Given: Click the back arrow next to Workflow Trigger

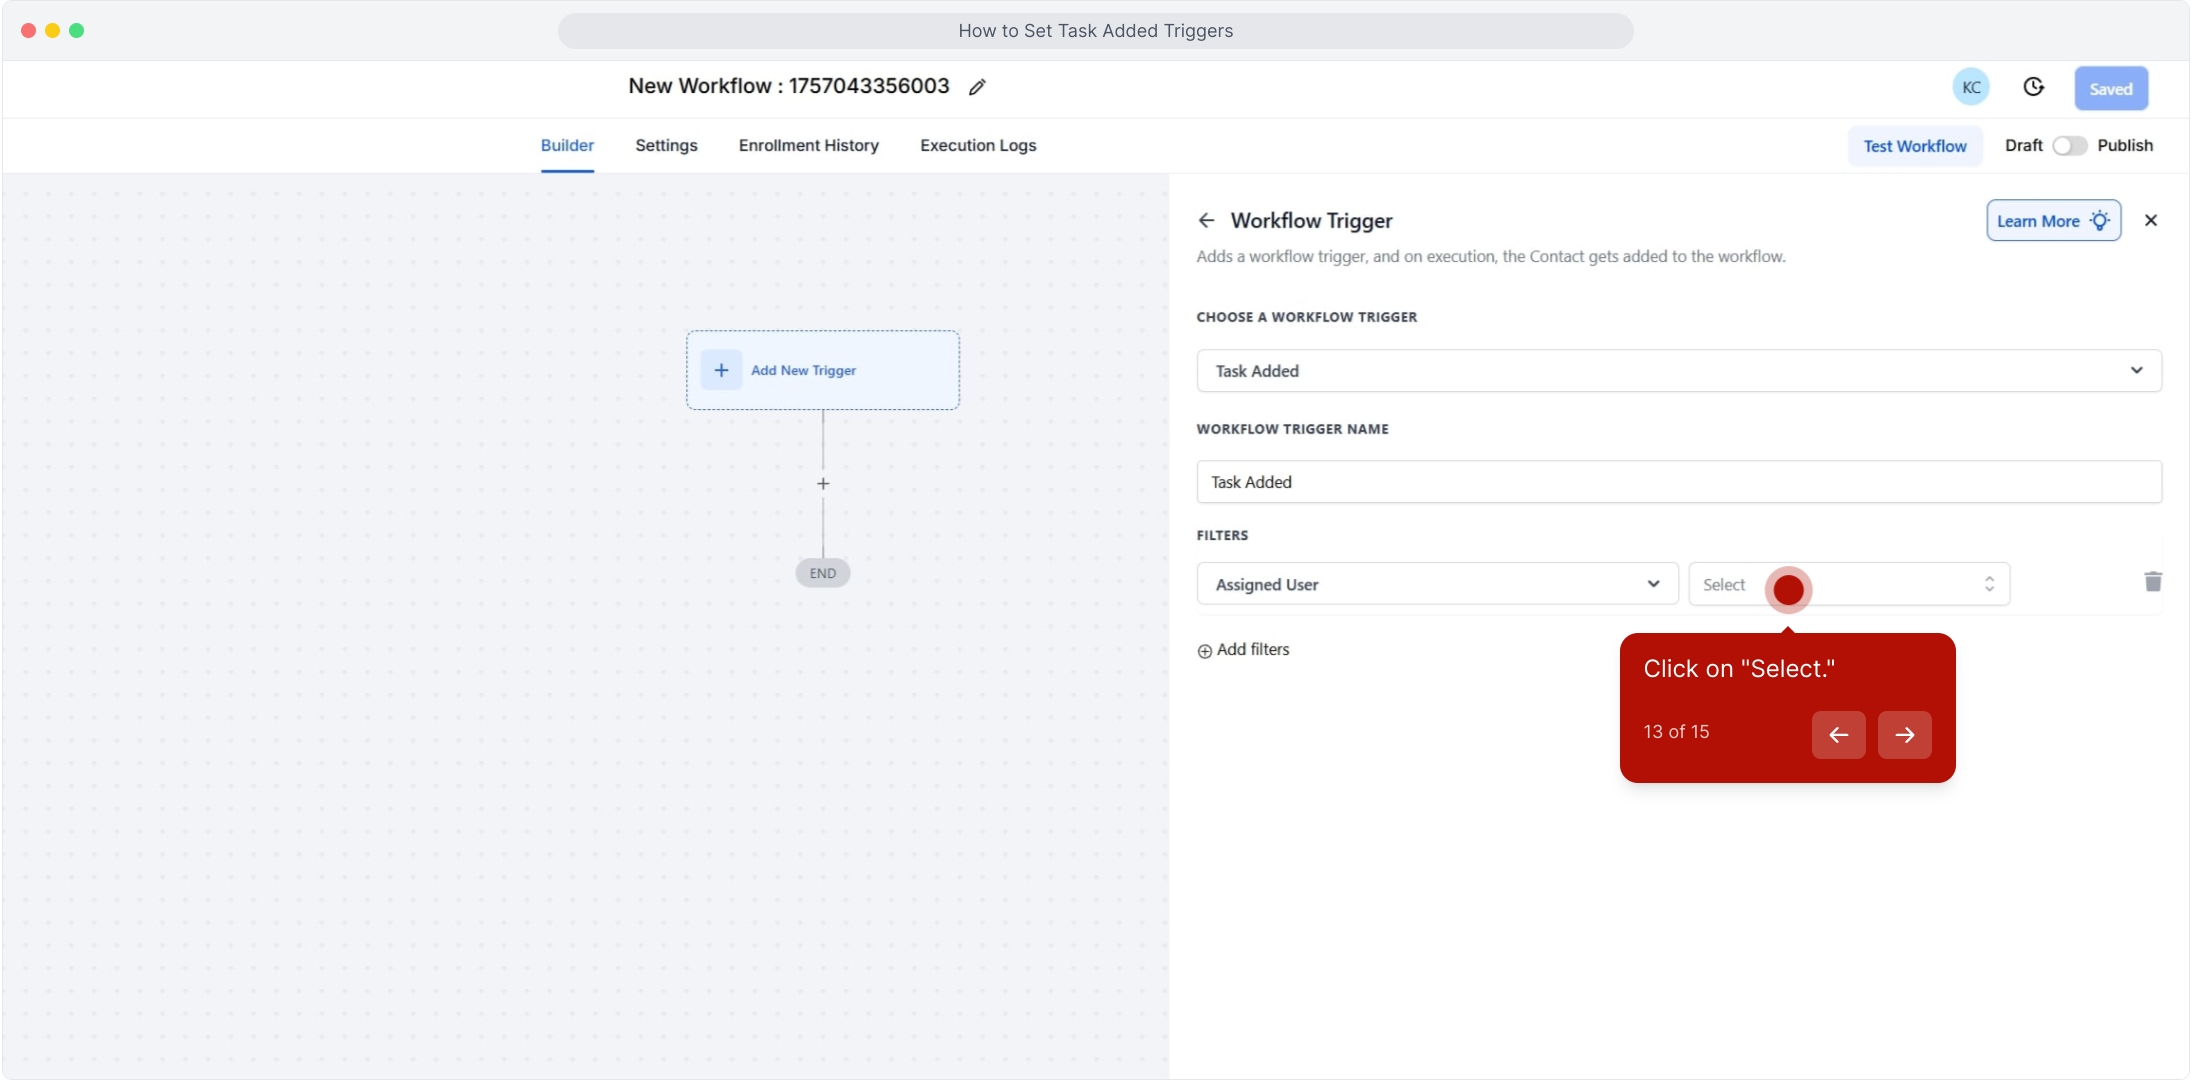Looking at the screenshot, I should click(x=1206, y=220).
